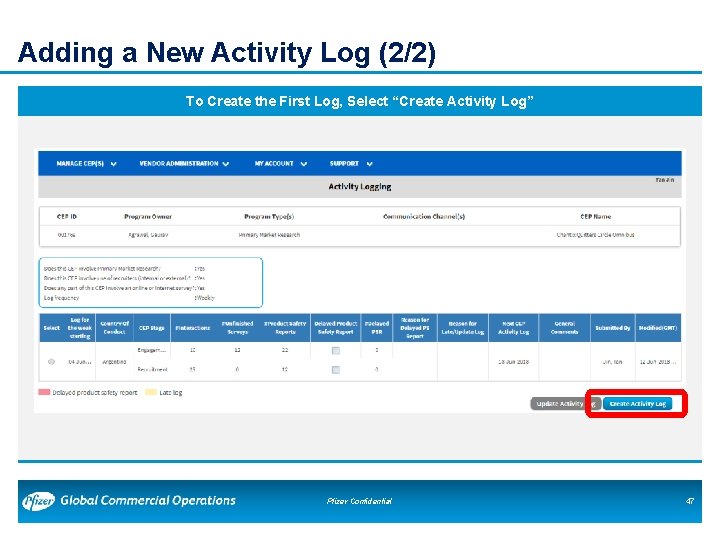Click the CEP ID label

(x=67, y=216)
